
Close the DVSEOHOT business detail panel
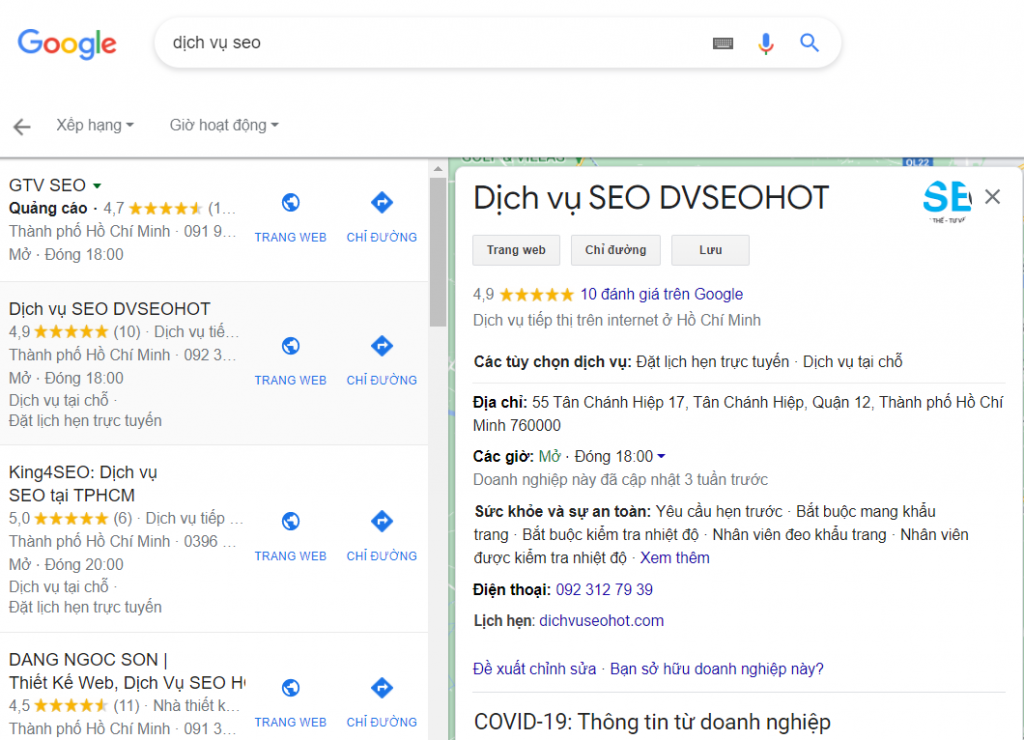point(993,197)
